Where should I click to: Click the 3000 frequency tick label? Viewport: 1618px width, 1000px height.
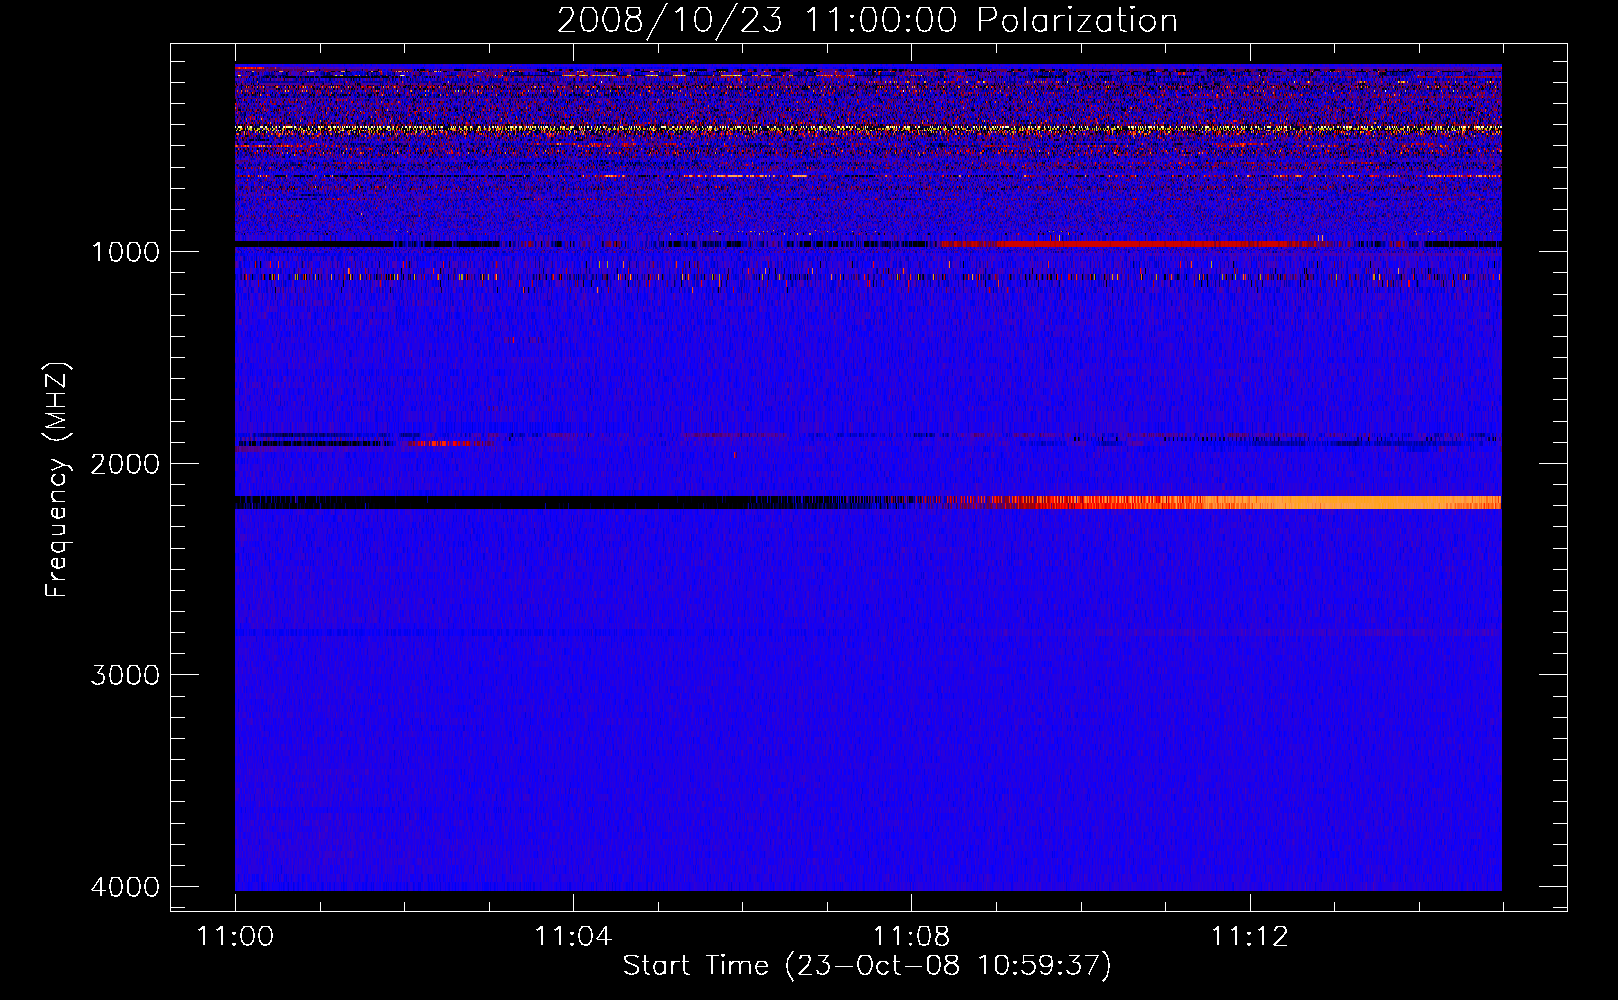point(125,675)
